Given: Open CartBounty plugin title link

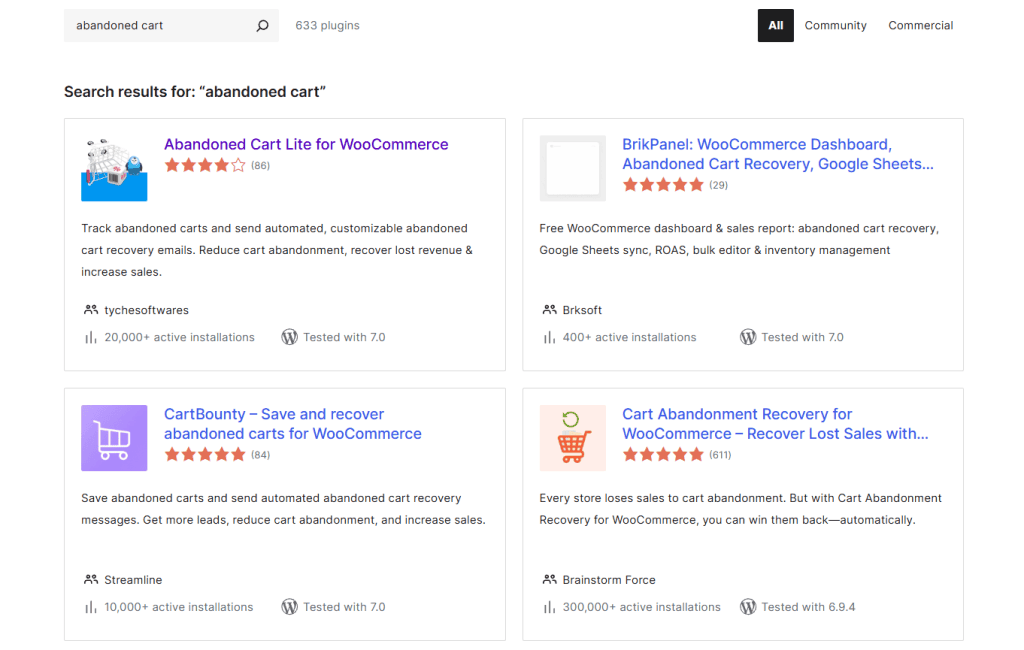Looking at the screenshot, I should click(x=293, y=424).
